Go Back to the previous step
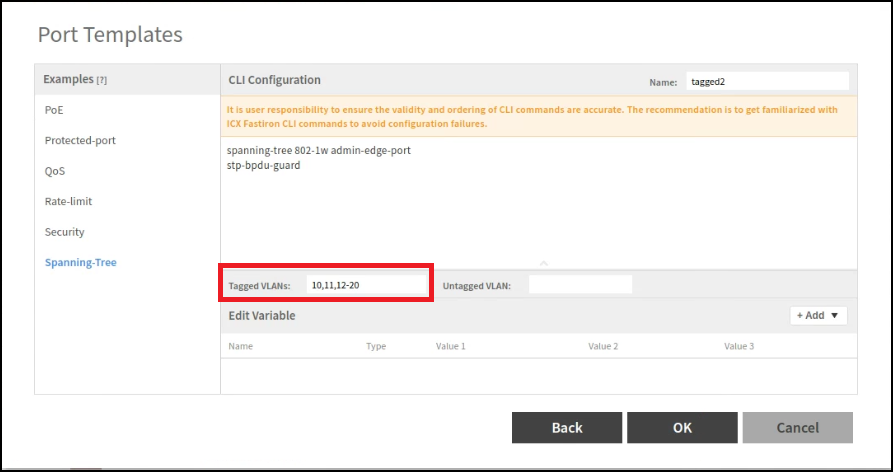 click(x=567, y=428)
